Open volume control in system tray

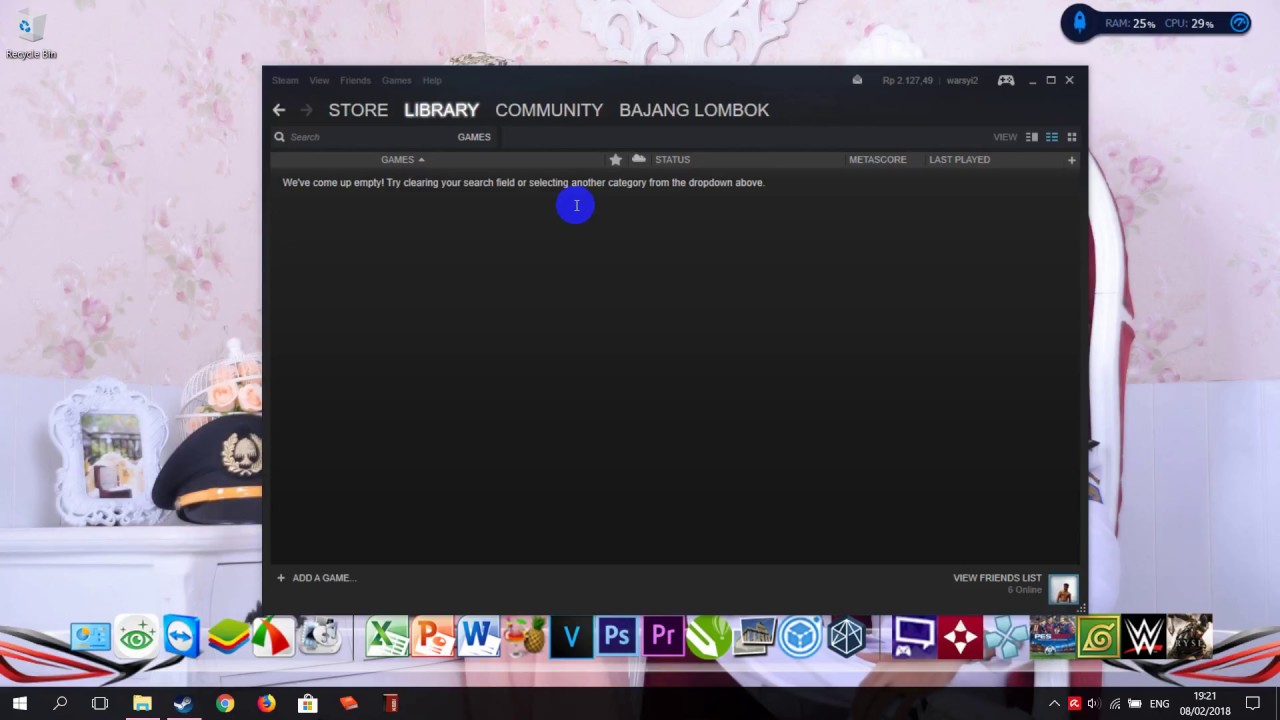point(1093,704)
